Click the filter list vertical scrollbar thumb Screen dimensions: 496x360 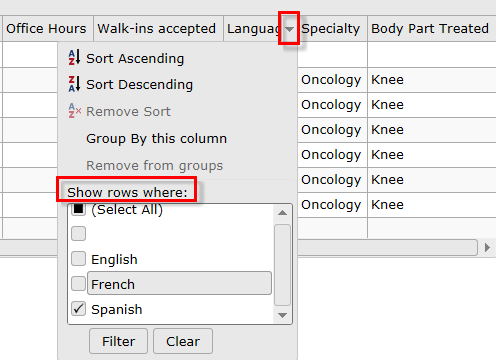pos(282,265)
